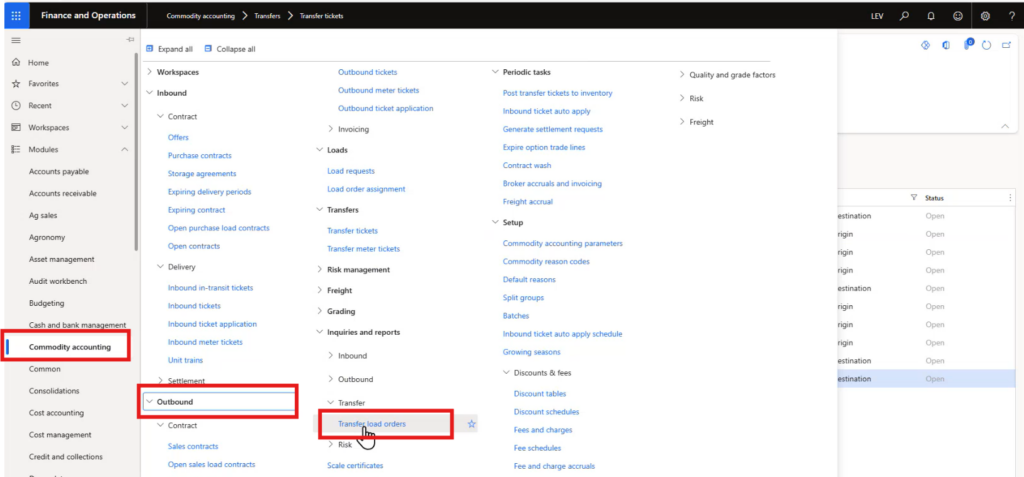Toggle the hamburger navigation menu icon
Viewport: 1024px width, 477px height.
[x=16, y=41]
